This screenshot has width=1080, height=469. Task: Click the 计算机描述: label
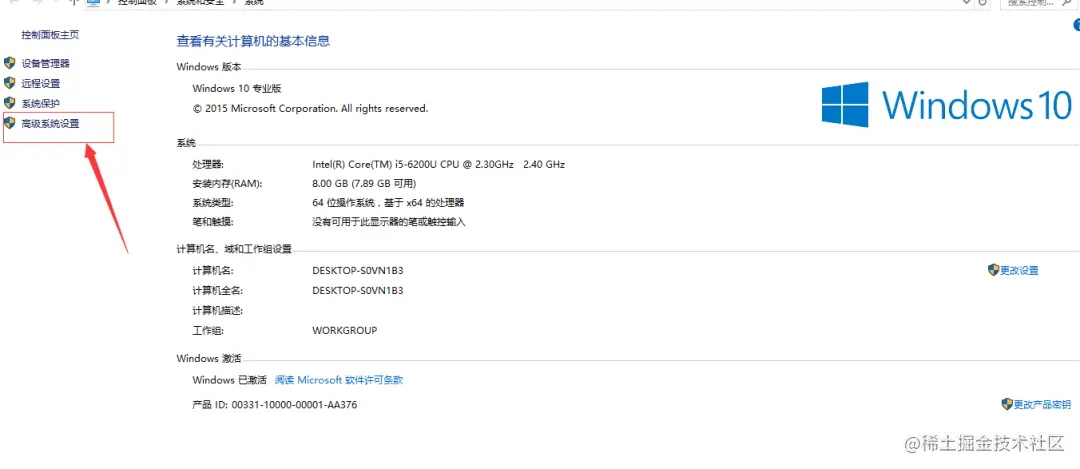[218, 311]
